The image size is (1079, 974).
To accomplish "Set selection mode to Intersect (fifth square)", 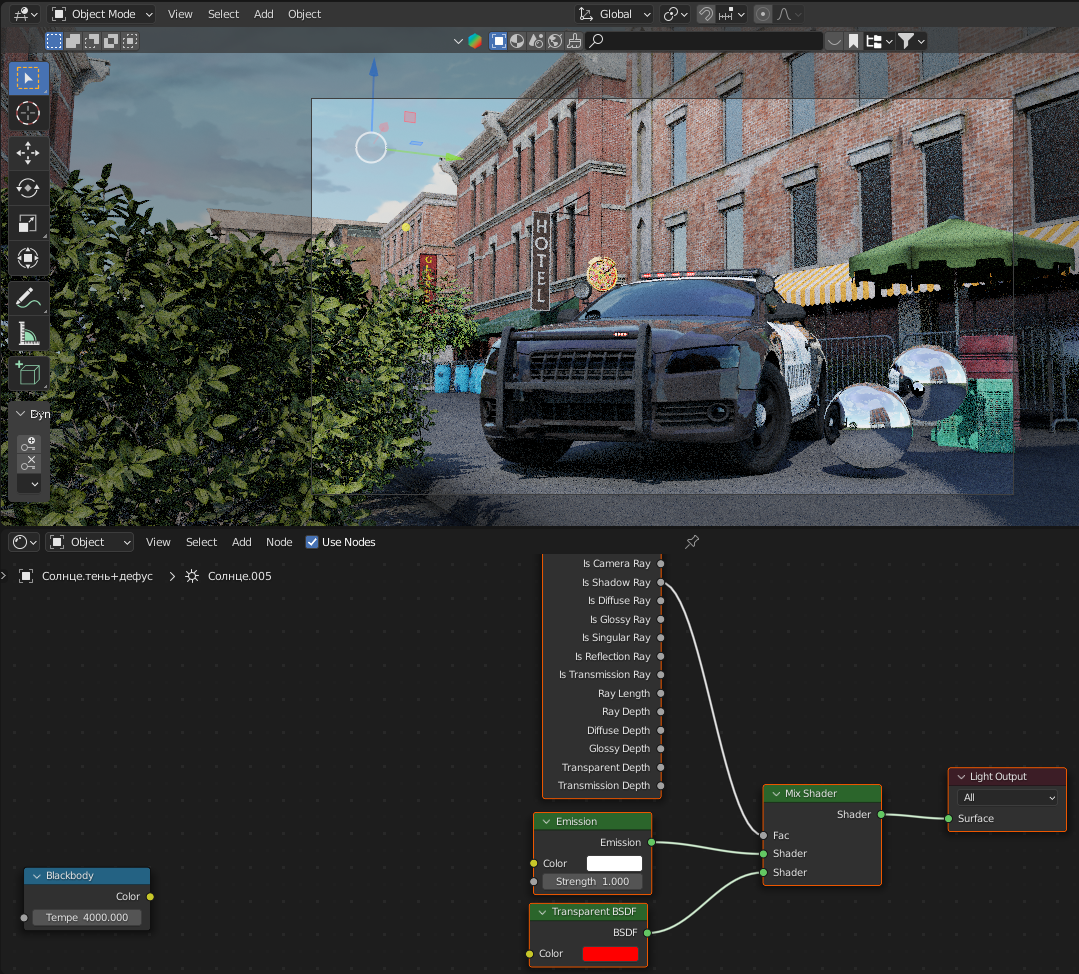I will (x=130, y=41).
